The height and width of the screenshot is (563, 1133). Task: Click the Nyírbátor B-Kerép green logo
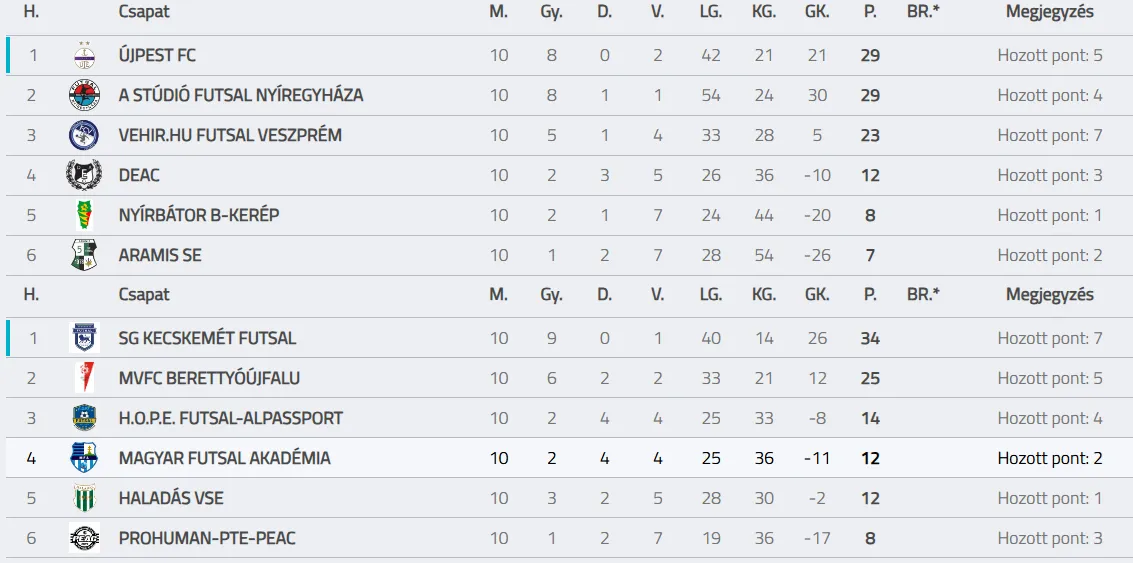pos(85,215)
